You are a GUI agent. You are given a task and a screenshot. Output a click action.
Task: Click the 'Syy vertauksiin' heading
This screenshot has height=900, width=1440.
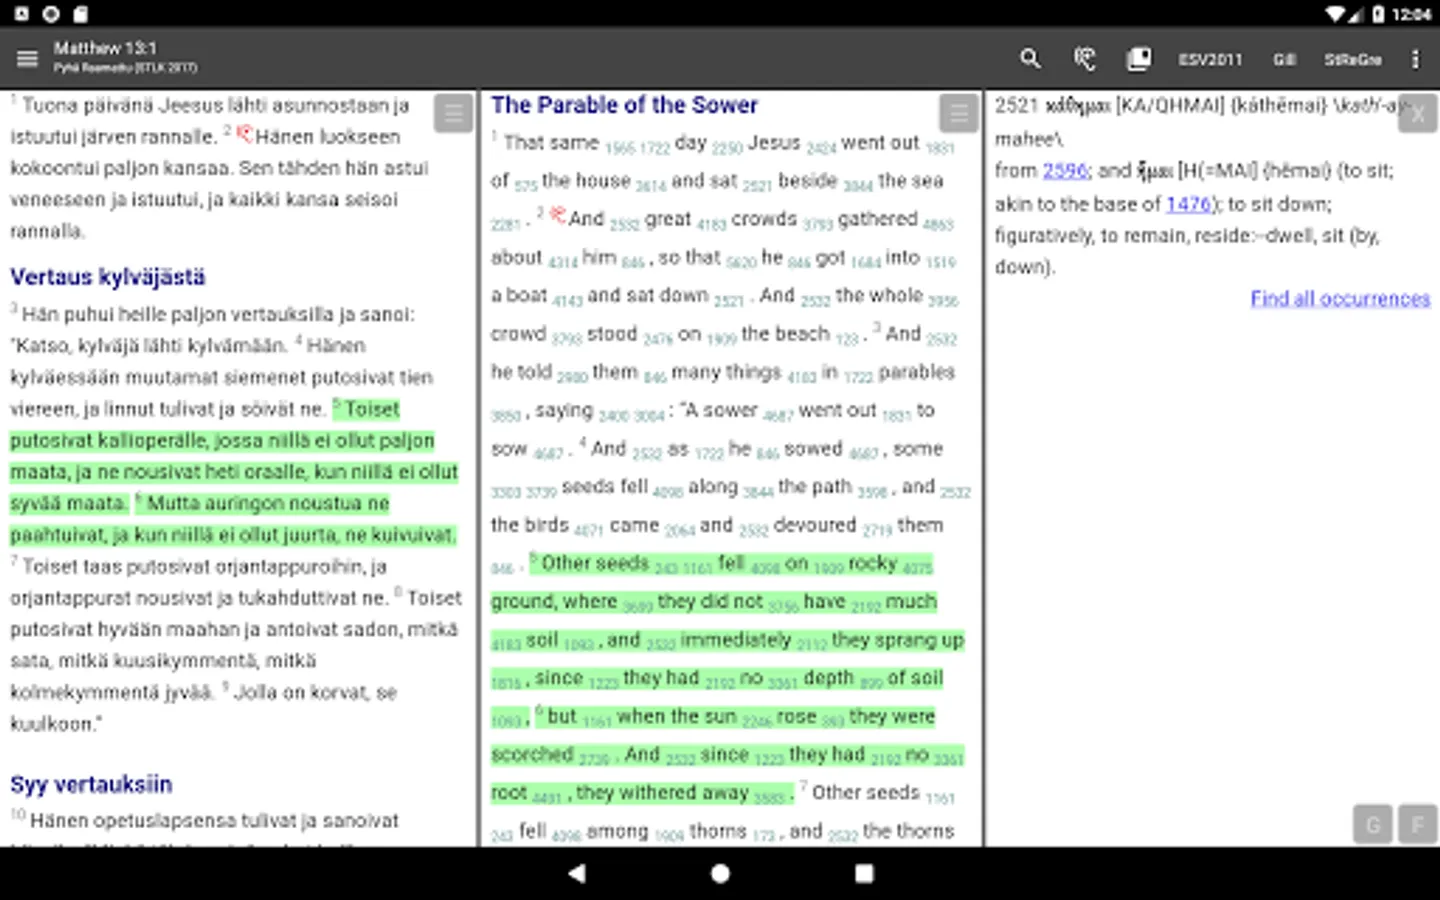coord(91,784)
